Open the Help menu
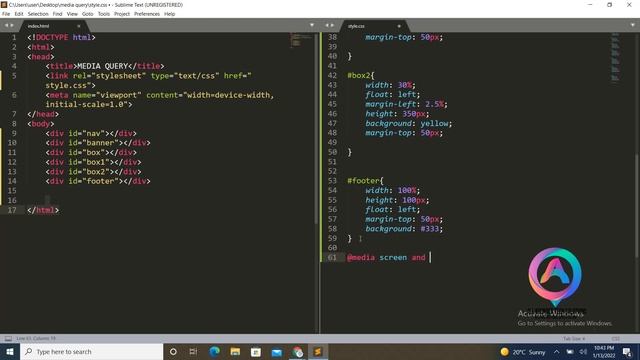The image size is (640, 360). tap(169, 14)
